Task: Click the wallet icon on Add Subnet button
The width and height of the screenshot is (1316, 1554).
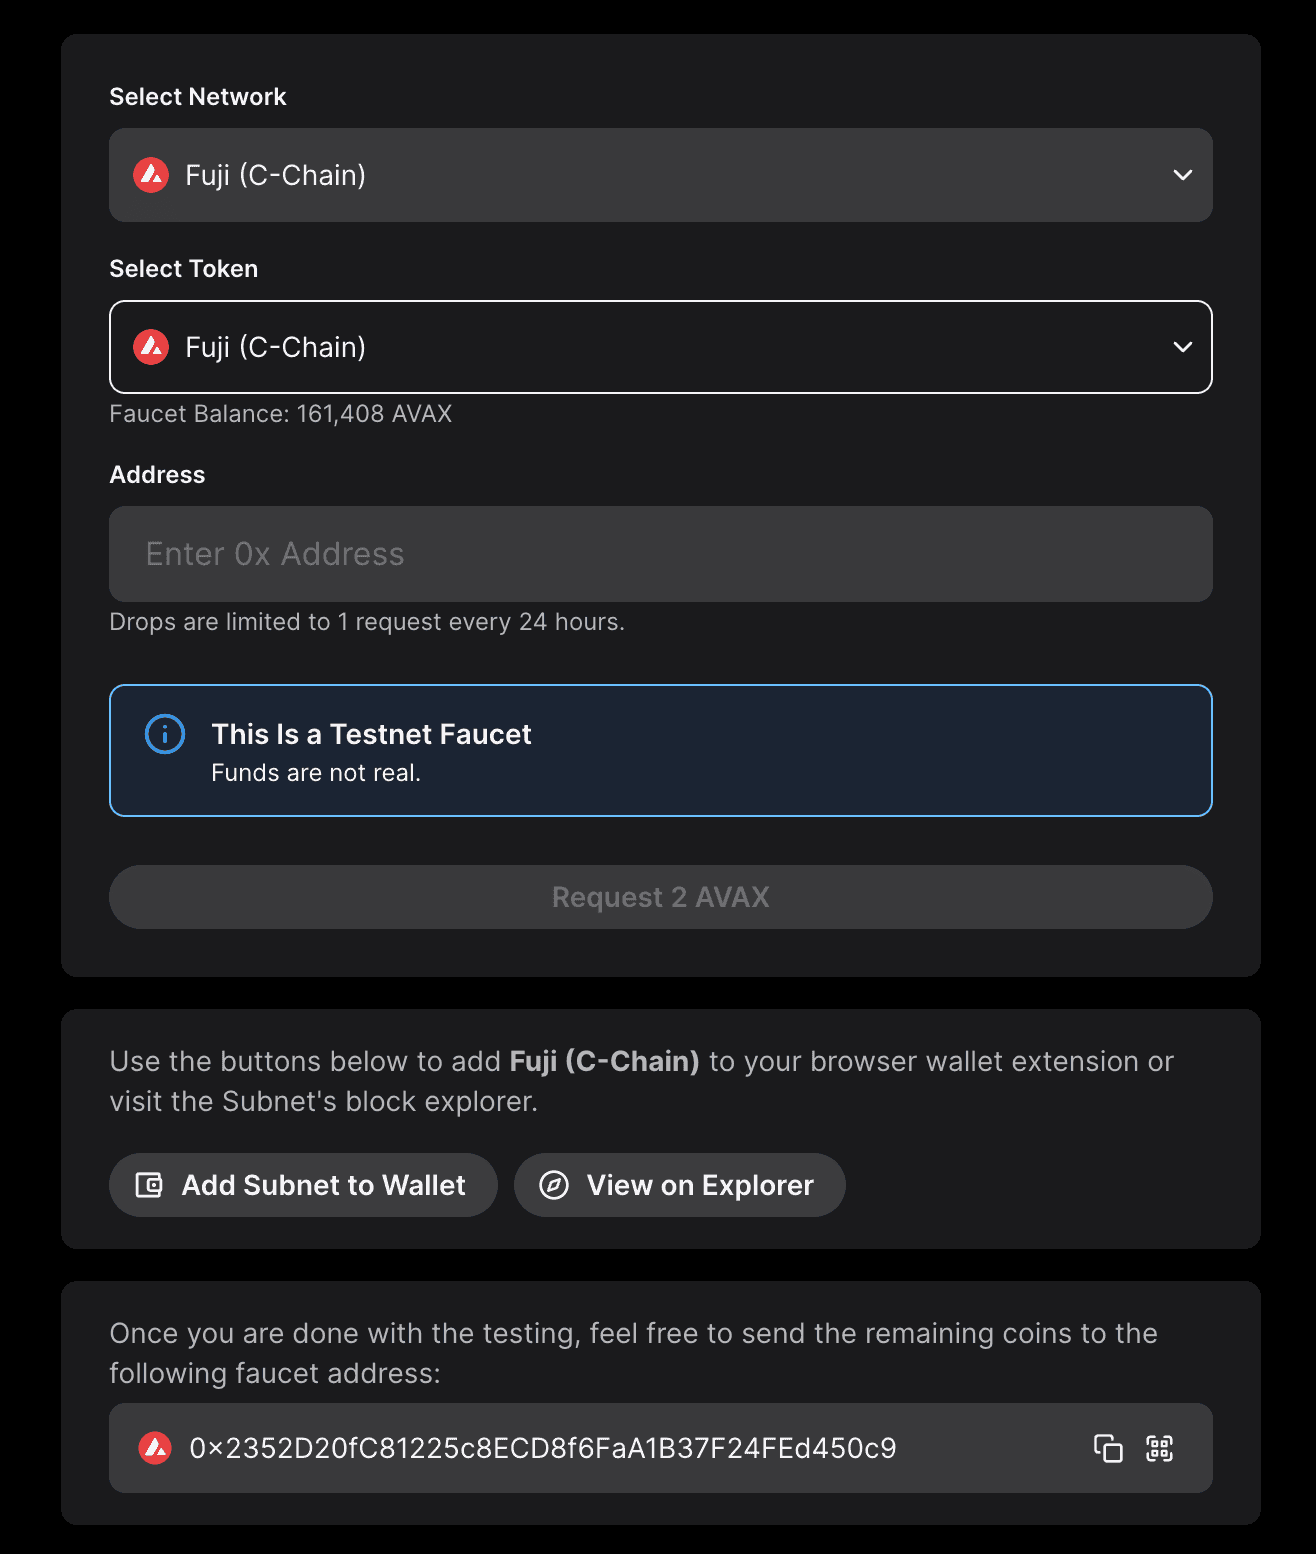Action: 149,1185
